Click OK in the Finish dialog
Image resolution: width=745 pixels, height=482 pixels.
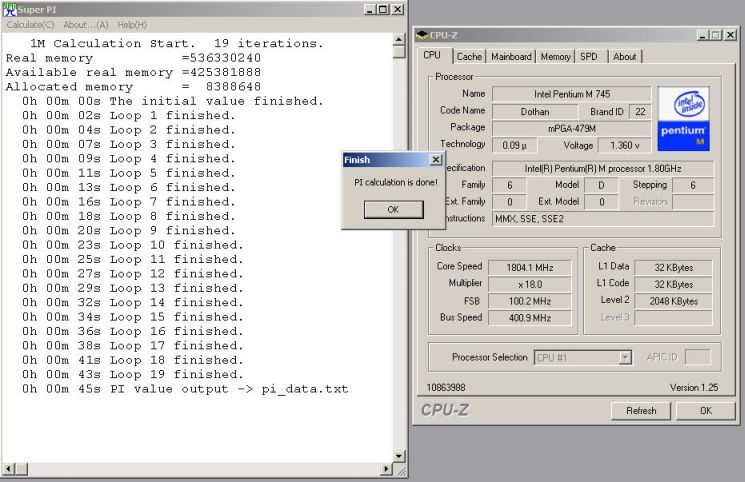pyautogui.click(x=393, y=209)
